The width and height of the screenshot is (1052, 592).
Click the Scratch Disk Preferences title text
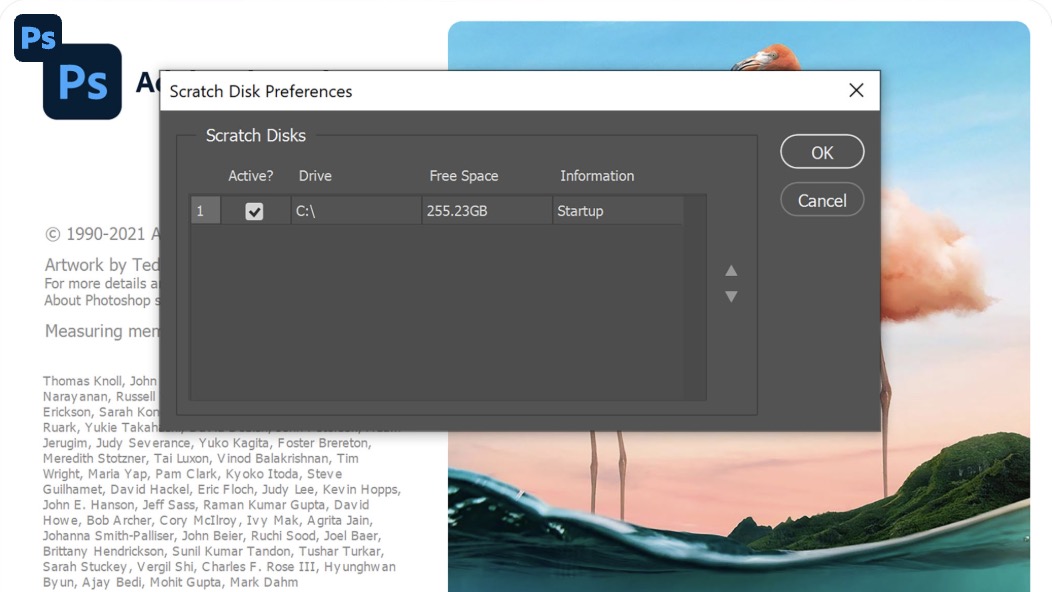(260, 91)
